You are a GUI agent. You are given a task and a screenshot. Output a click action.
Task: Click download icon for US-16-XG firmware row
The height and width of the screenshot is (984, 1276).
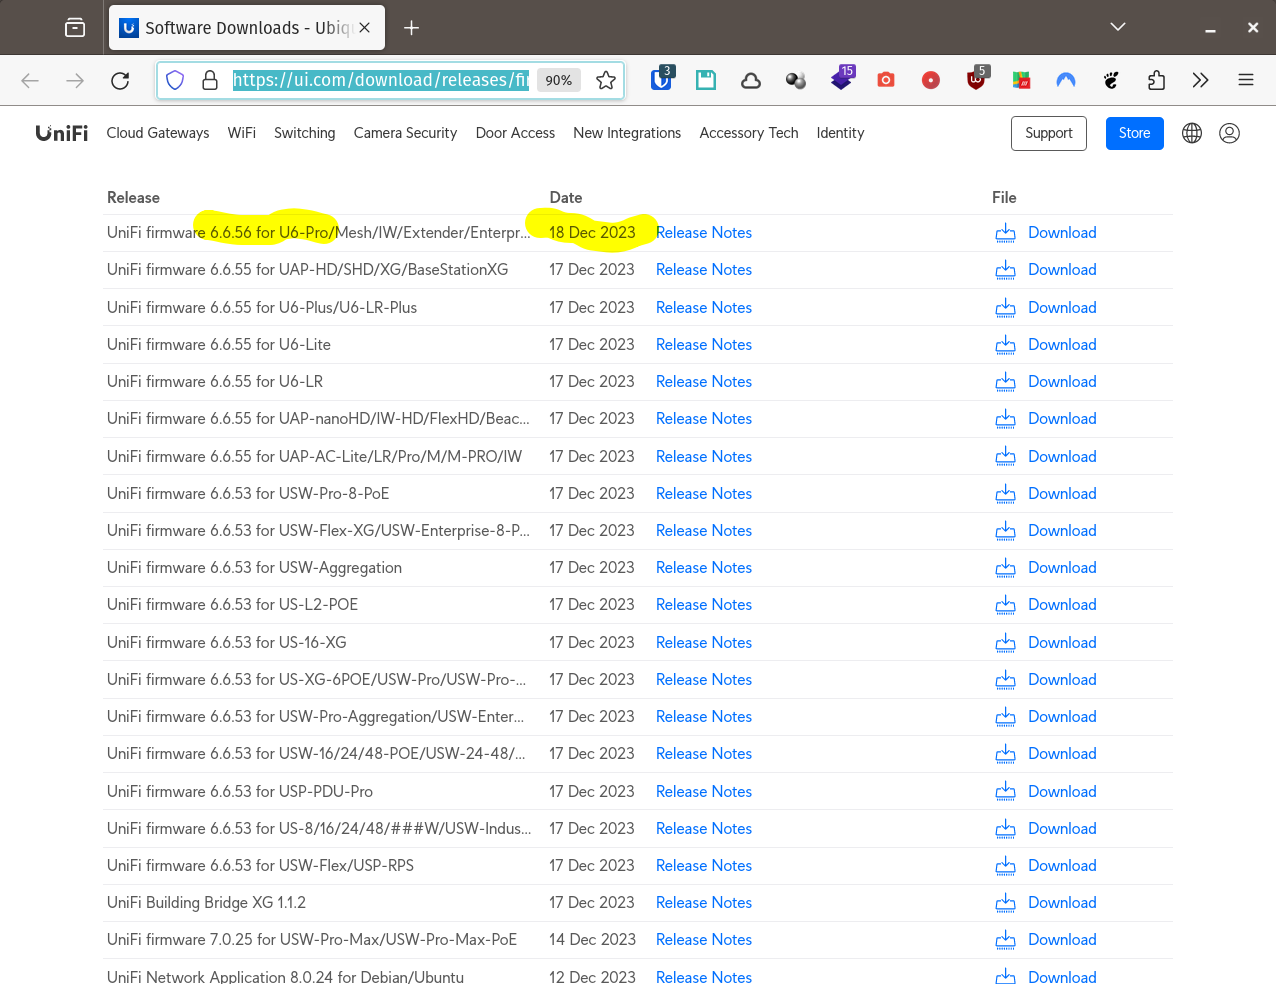pos(1005,643)
